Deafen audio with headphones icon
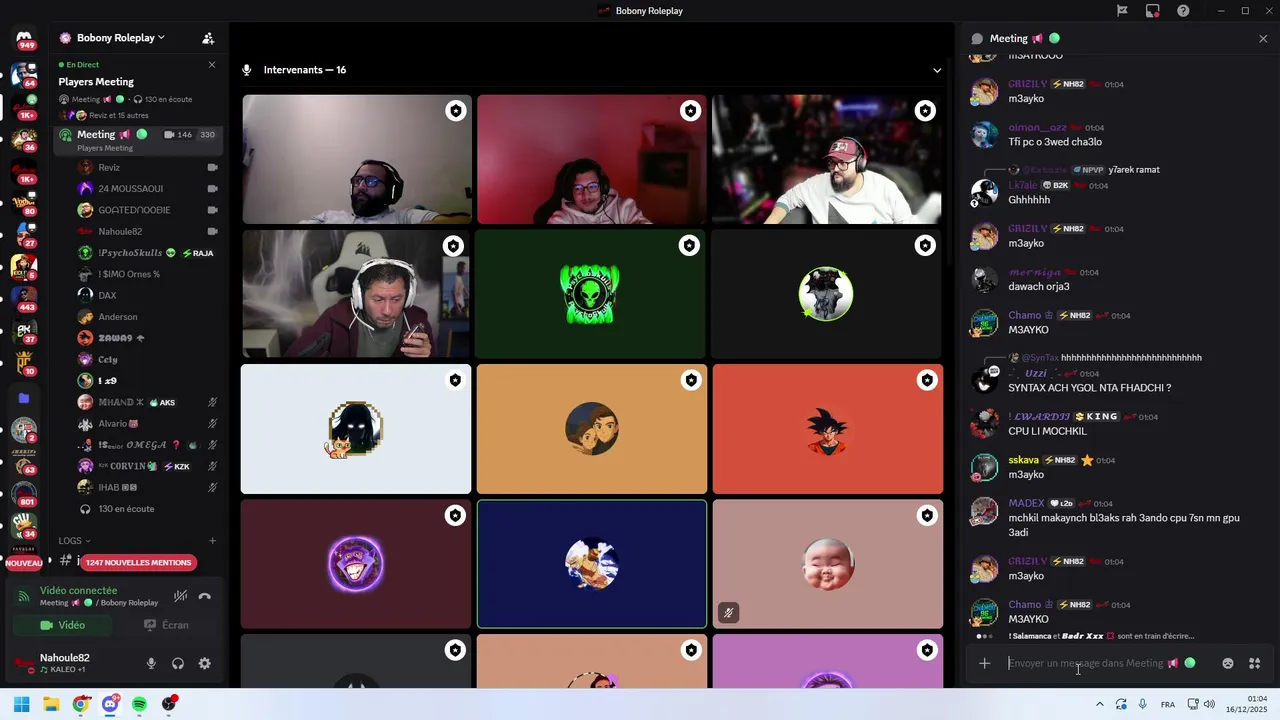 (178, 663)
